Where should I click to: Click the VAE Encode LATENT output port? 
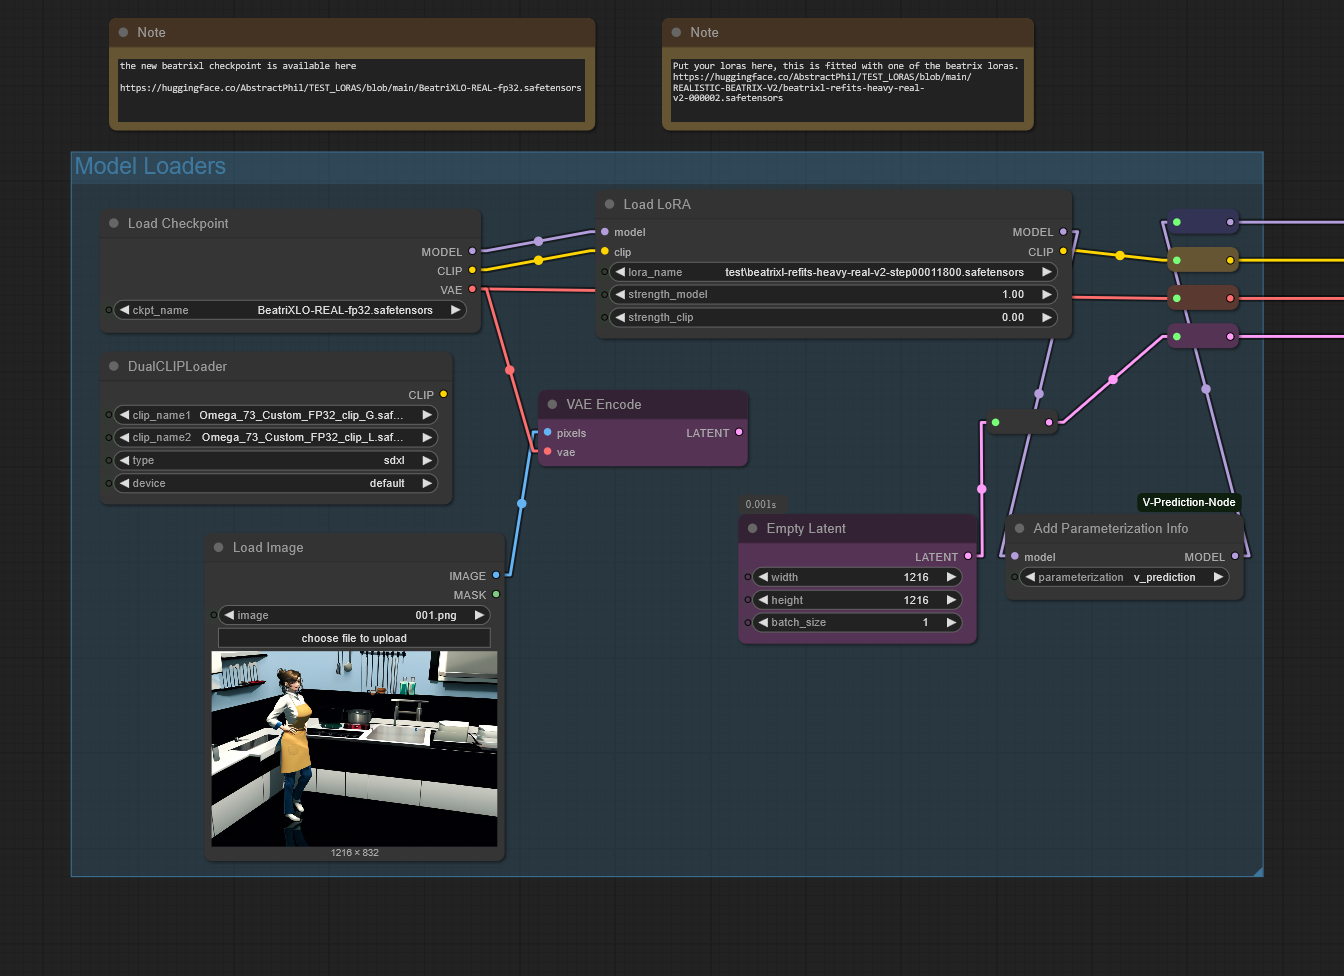click(739, 433)
